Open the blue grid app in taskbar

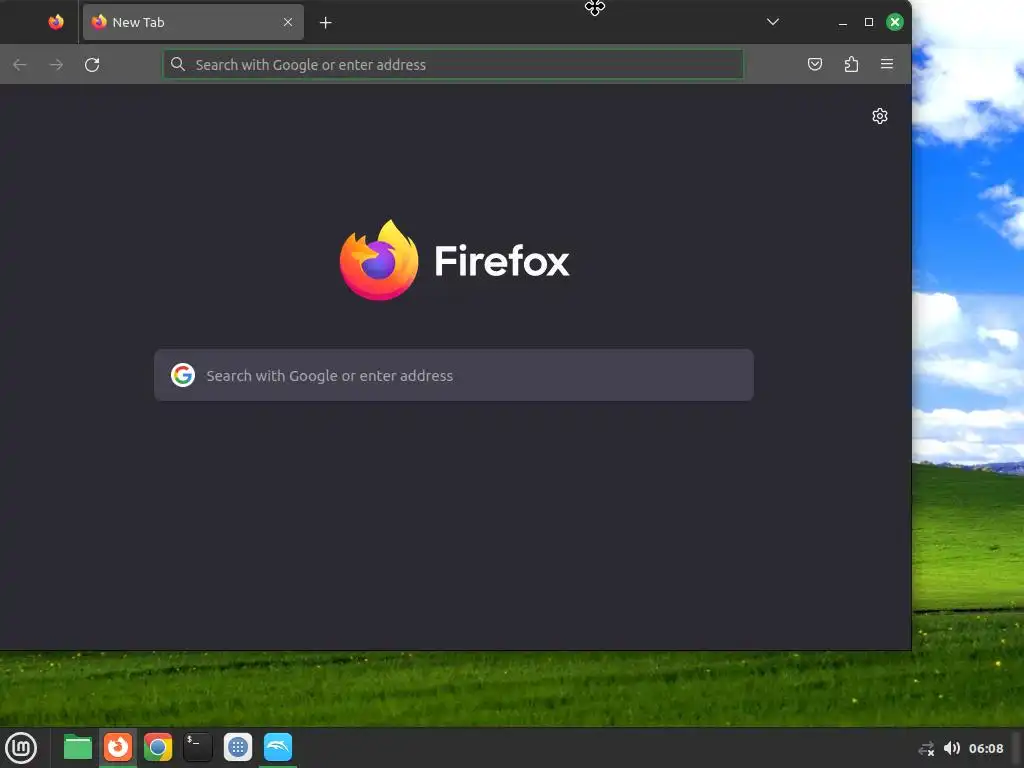click(238, 747)
